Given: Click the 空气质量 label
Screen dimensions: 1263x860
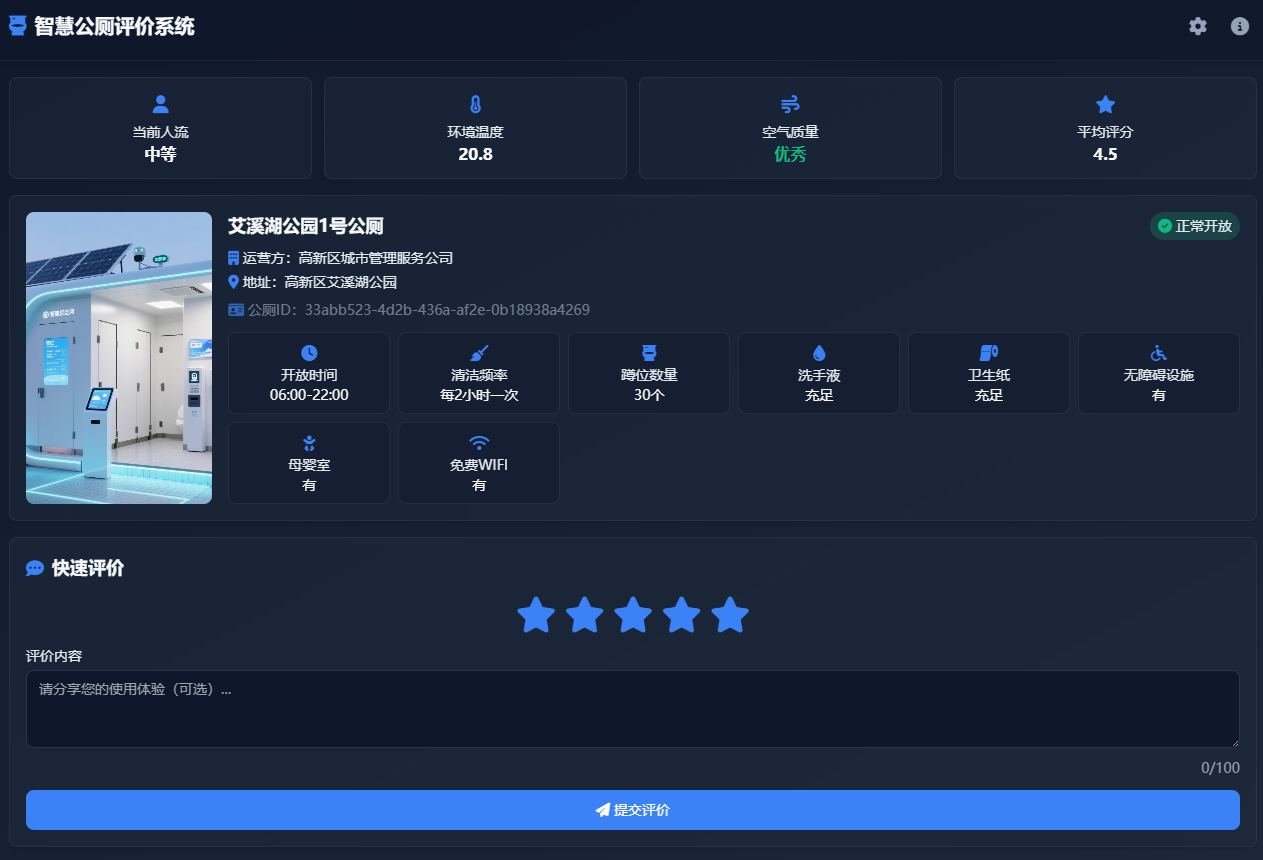Looking at the screenshot, I should click(790, 132).
